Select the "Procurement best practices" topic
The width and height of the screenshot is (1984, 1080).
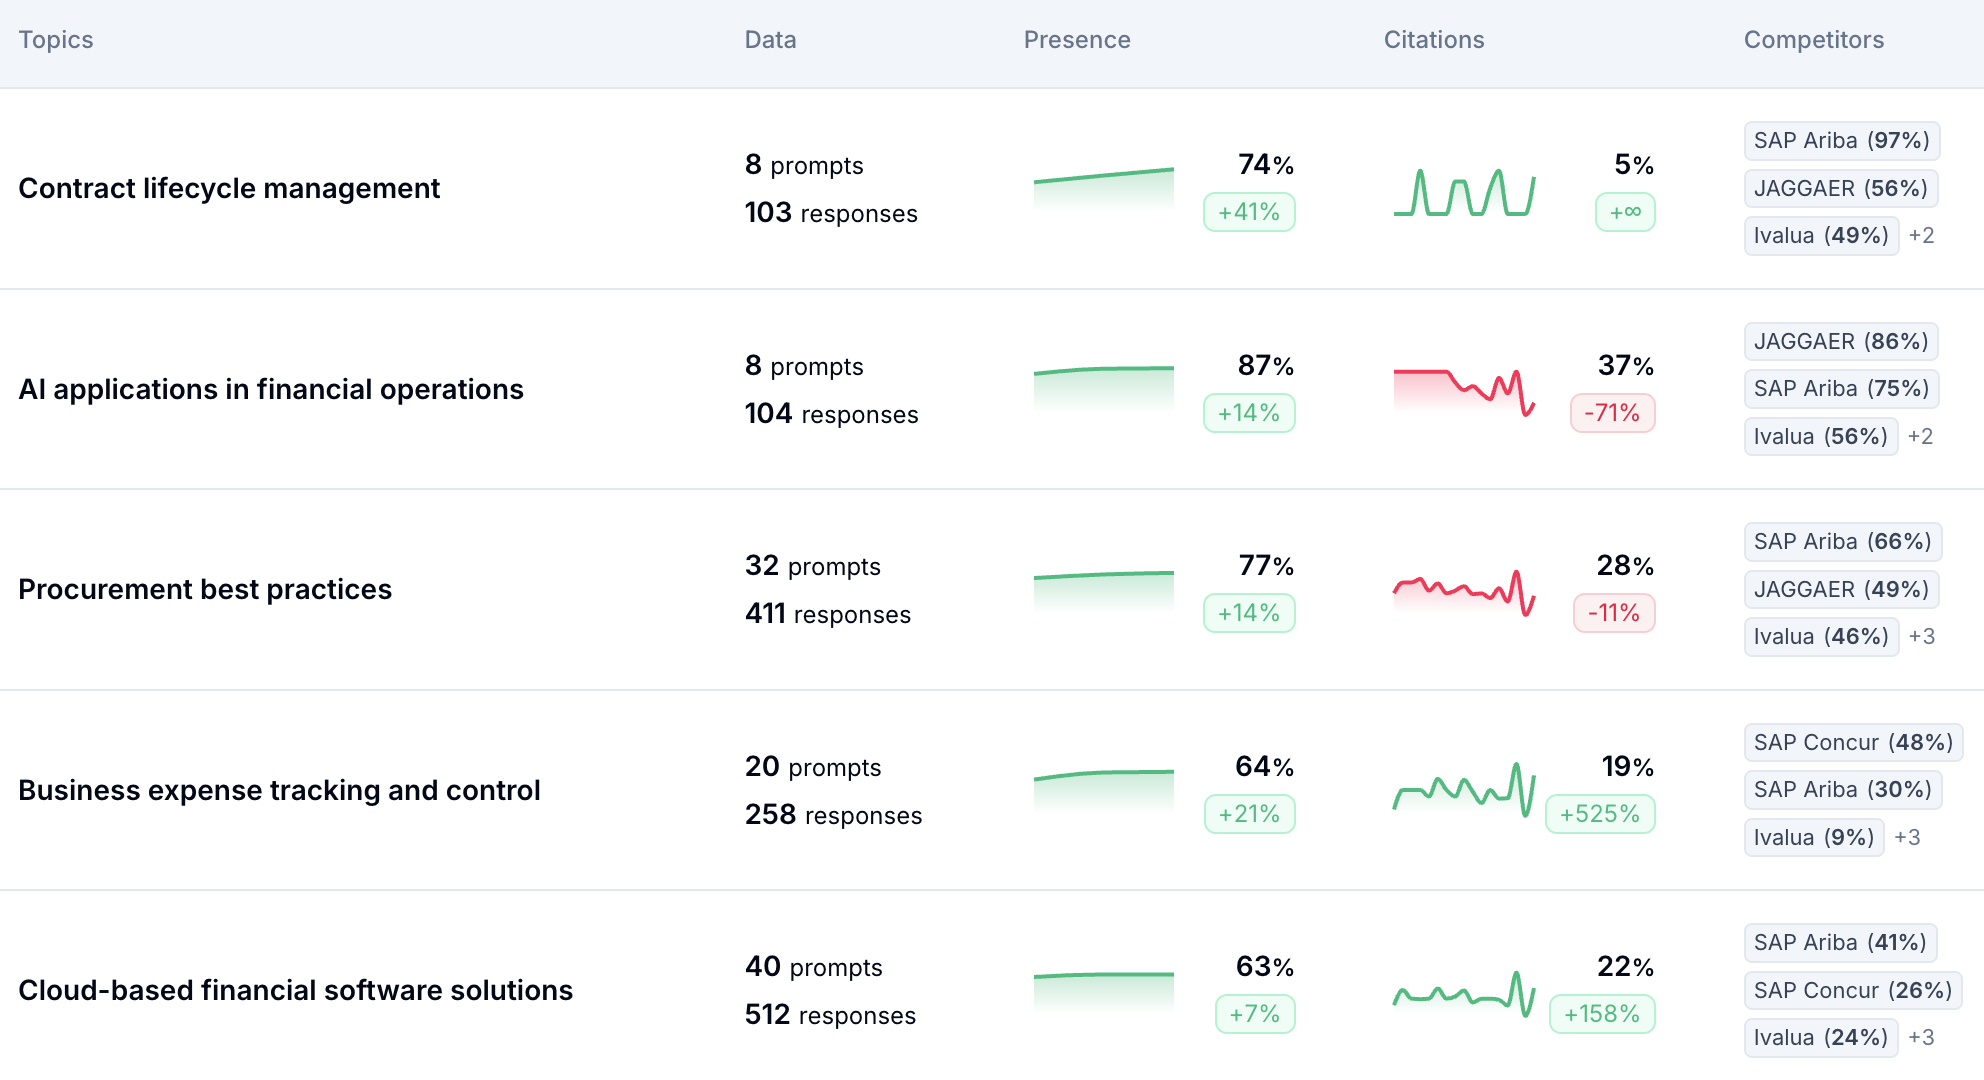pos(204,589)
